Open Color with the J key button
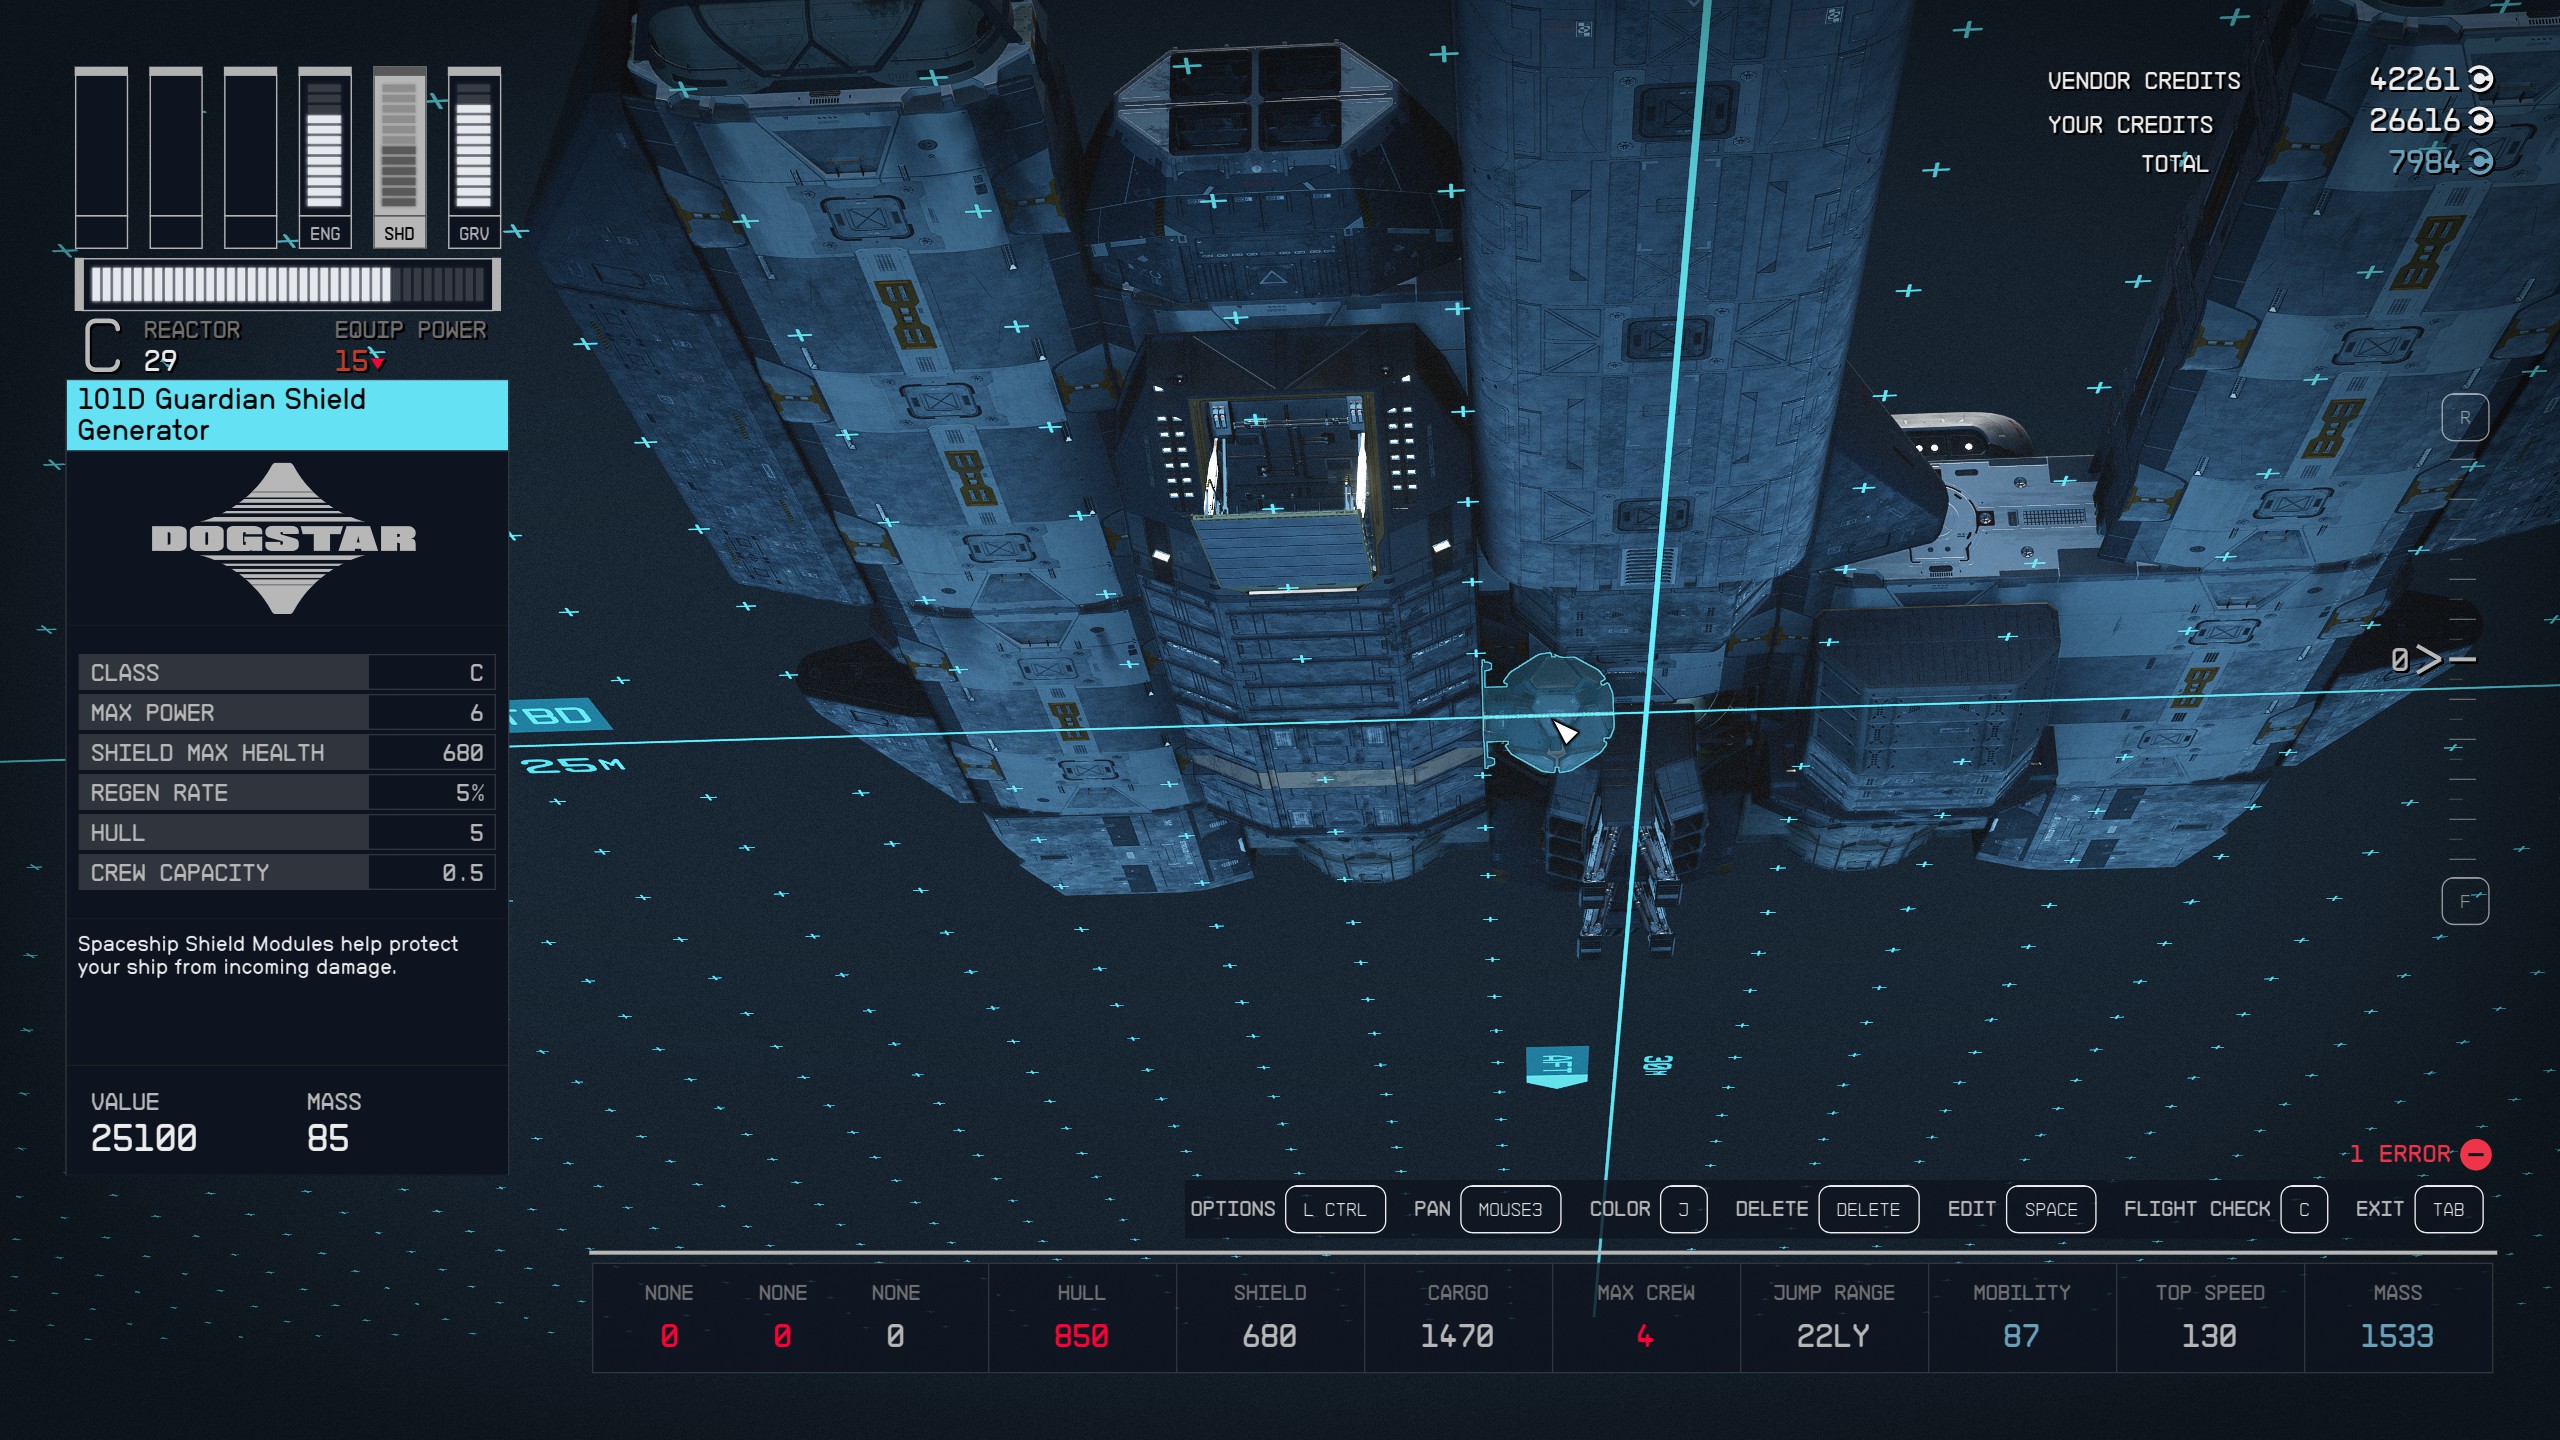Screen dimensions: 2560x1440 tap(1683, 1209)
